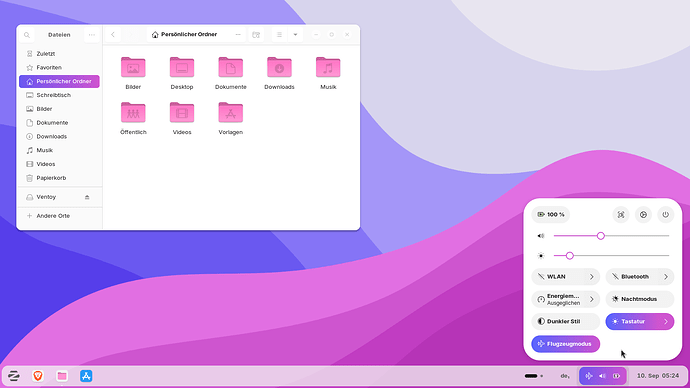
Task: Go back with the left arrow button
Action: pos(113,35)
